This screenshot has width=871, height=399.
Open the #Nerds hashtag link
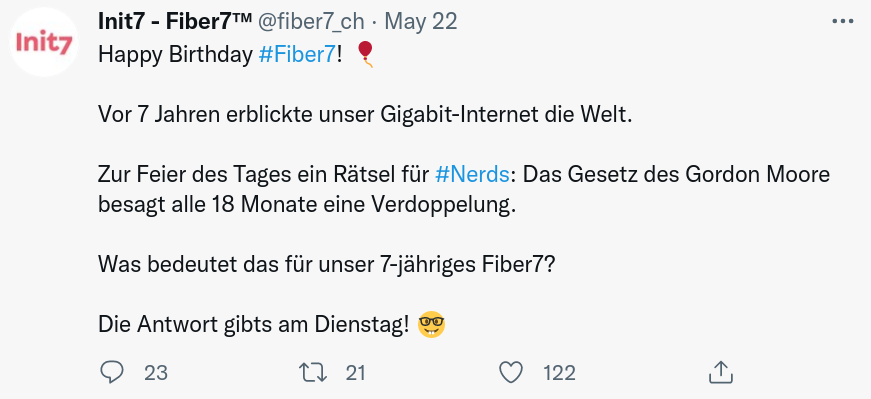[x=472, y=174]
